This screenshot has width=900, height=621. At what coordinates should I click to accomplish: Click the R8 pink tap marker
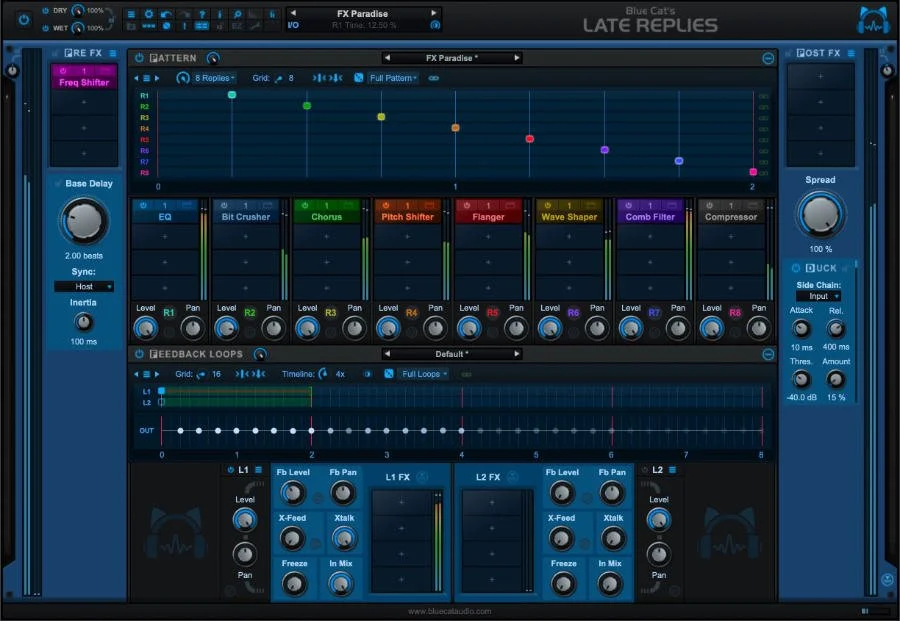tap(753, 172)
